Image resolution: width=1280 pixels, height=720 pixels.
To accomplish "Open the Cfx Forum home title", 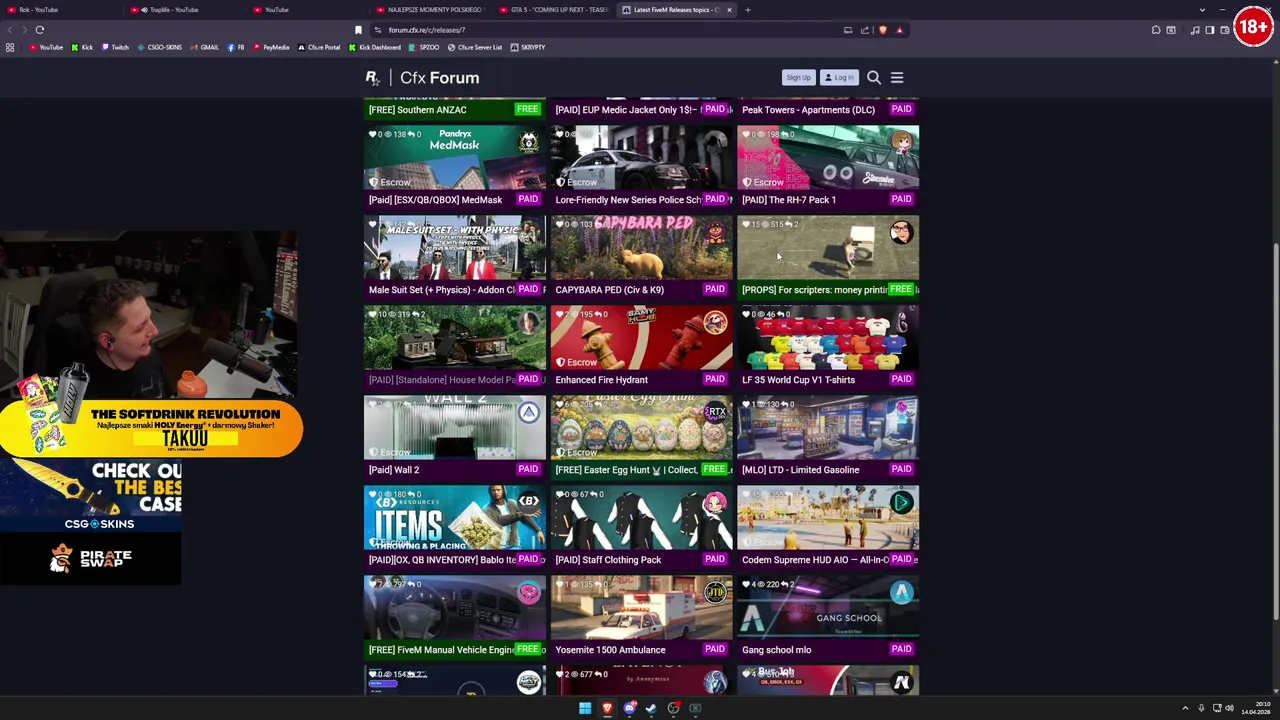I will (x=439, y=77).
